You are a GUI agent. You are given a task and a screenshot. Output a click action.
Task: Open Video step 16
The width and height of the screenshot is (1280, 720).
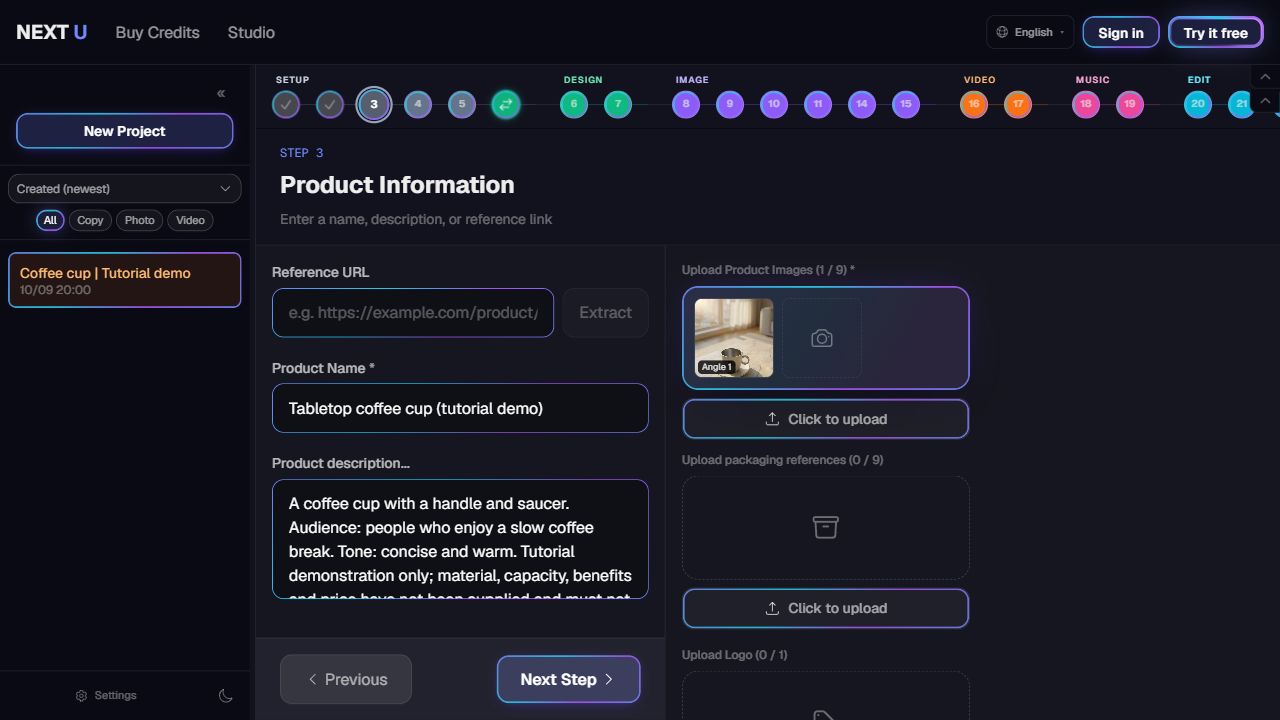coord(974,104)
